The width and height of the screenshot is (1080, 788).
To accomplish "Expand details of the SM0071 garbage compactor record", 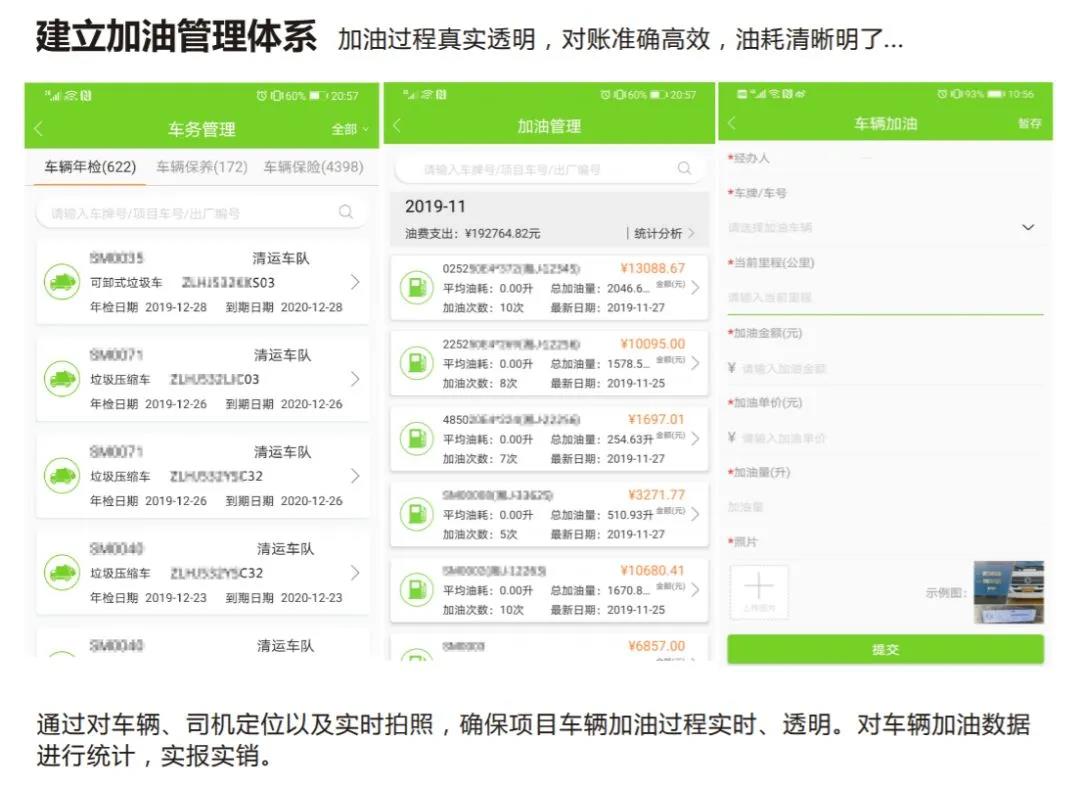I will 356,379.
